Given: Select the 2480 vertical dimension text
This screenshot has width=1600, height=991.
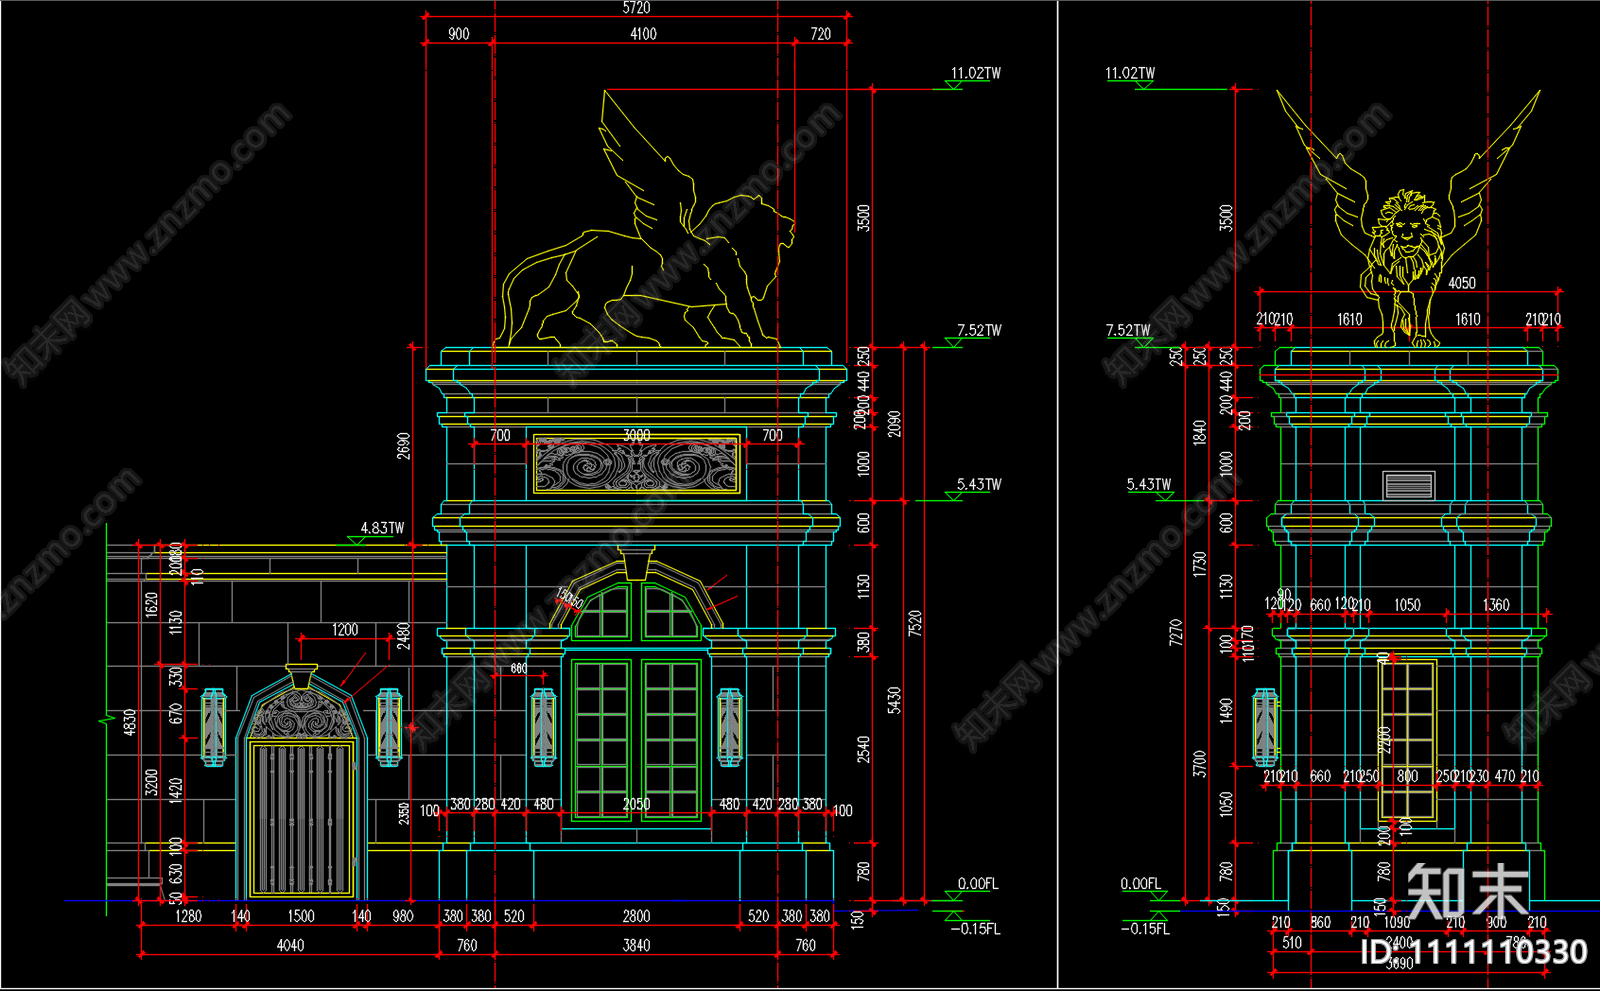Looking at the screenshot, I should 403,636.
